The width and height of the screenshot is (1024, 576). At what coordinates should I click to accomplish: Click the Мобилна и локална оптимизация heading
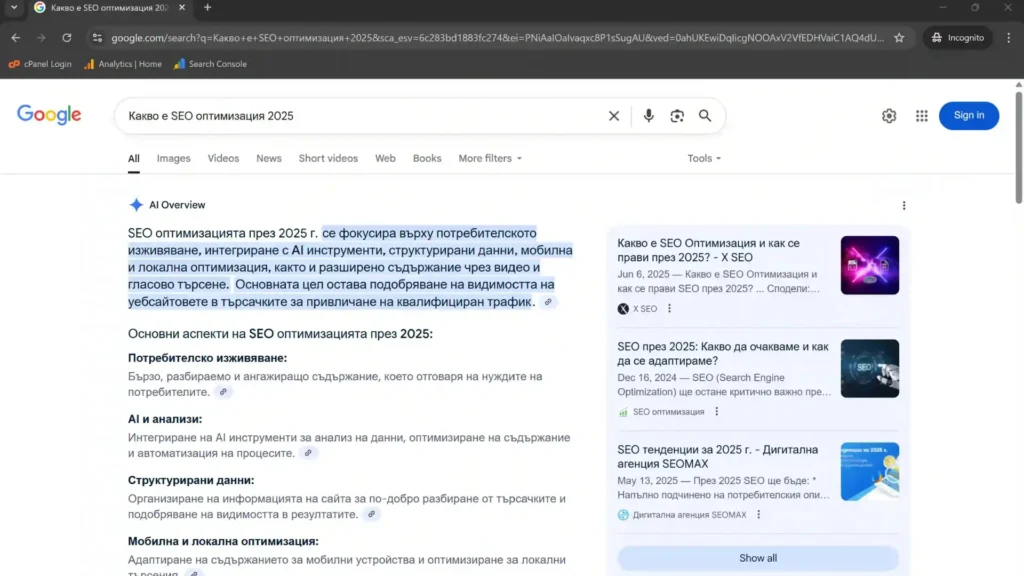[223, 541]
